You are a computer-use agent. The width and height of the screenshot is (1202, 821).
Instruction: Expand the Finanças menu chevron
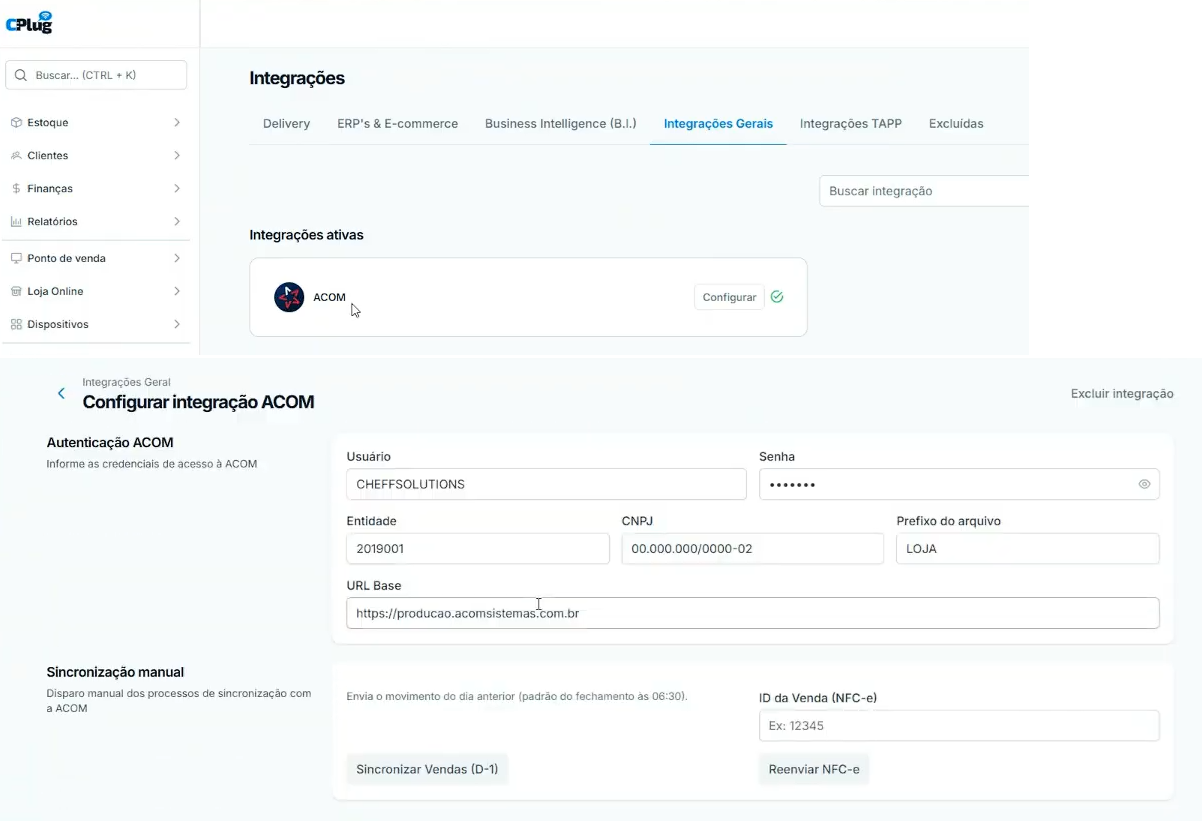(x=177, y=189)
